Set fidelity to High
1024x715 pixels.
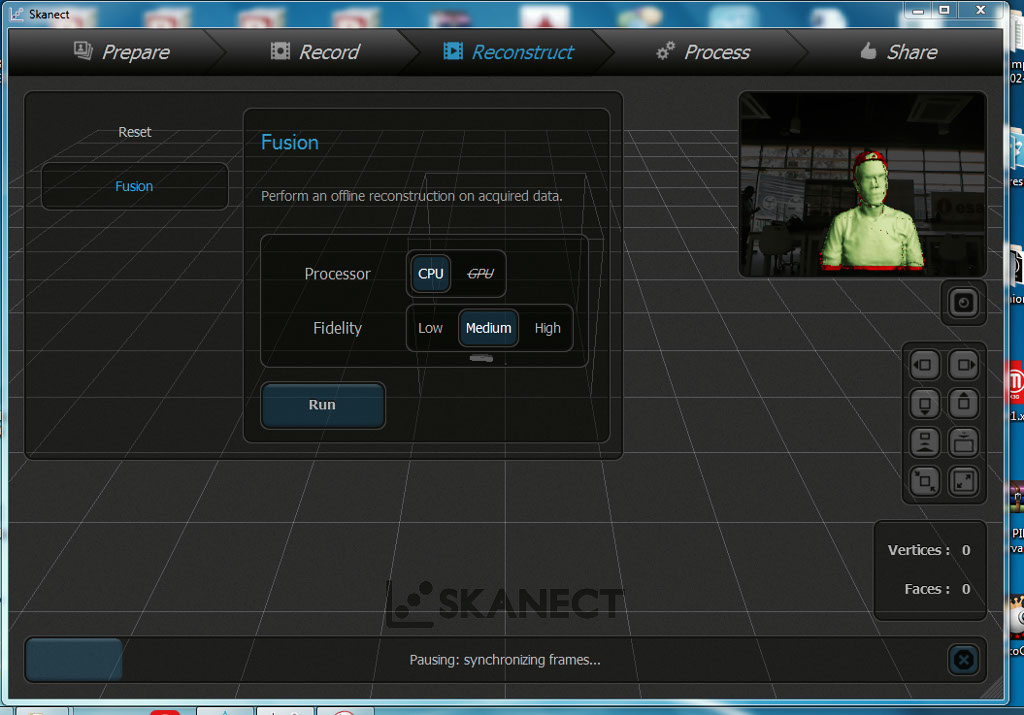[547, 328]
